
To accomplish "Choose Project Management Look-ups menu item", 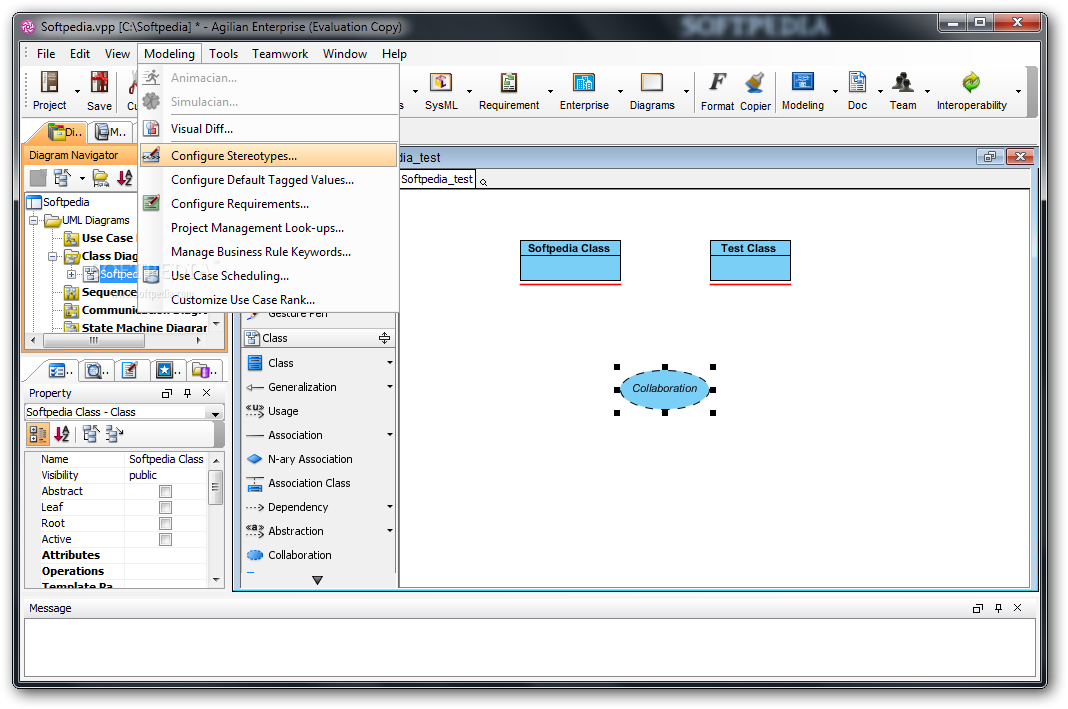I will [x=268, y=228].
